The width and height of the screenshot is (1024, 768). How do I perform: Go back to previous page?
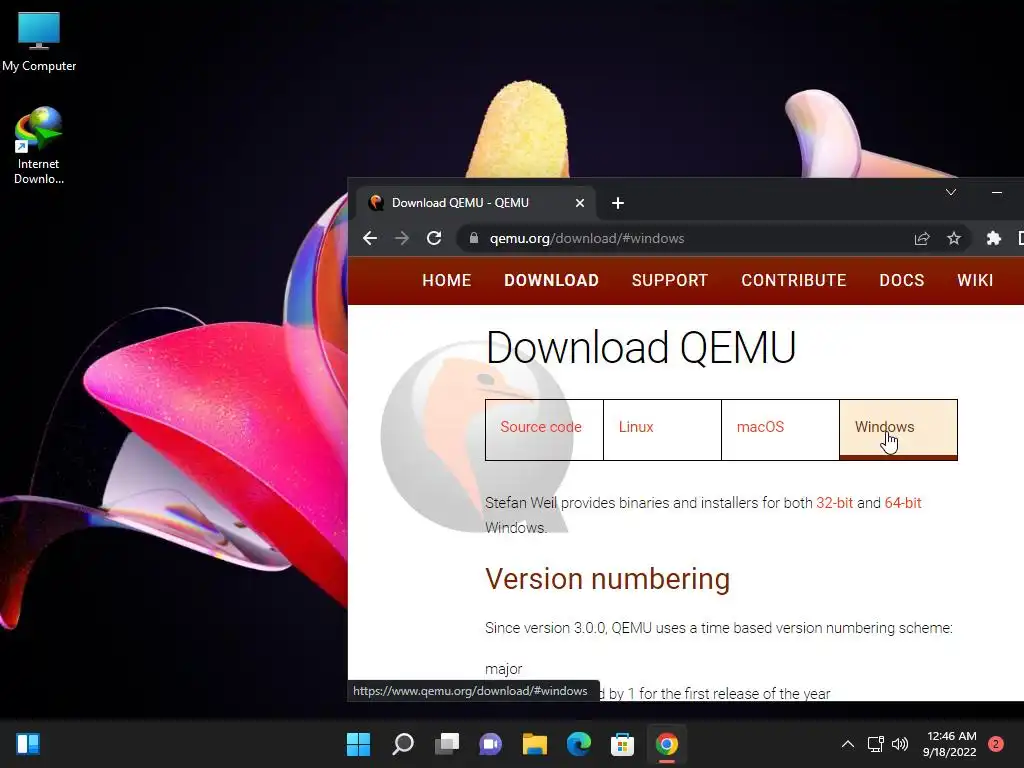coord(370,238)
